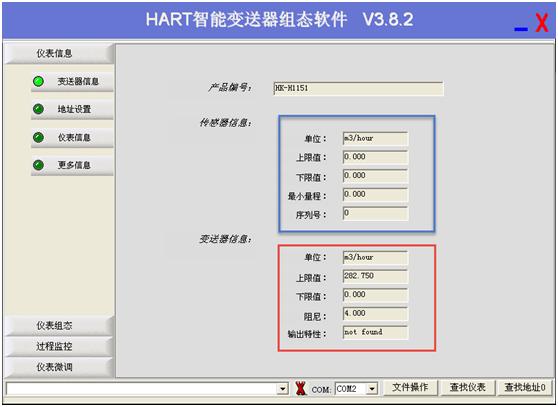Click inside the COM2 combo box

[x=356, y=388]
